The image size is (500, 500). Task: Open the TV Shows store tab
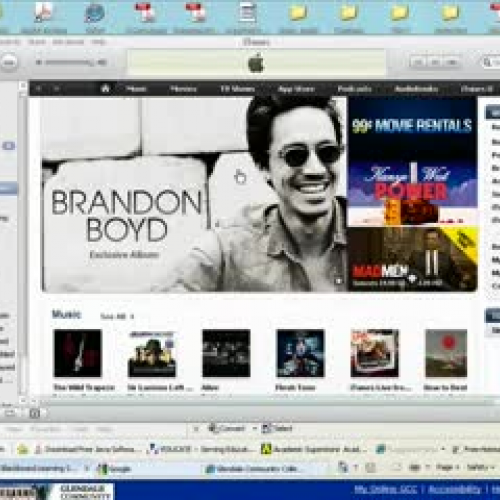click(x=237, y=89)
